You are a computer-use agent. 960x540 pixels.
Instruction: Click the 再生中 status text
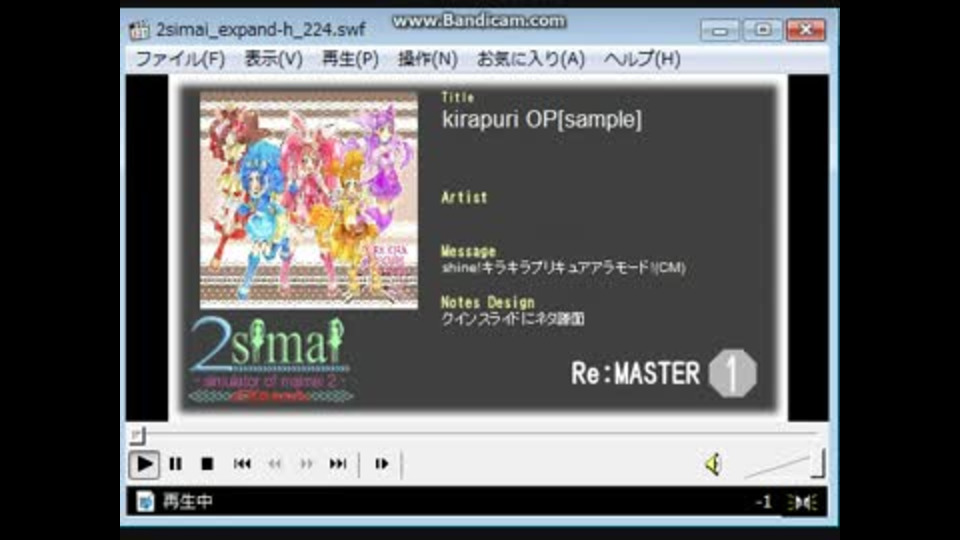point(187,502)
